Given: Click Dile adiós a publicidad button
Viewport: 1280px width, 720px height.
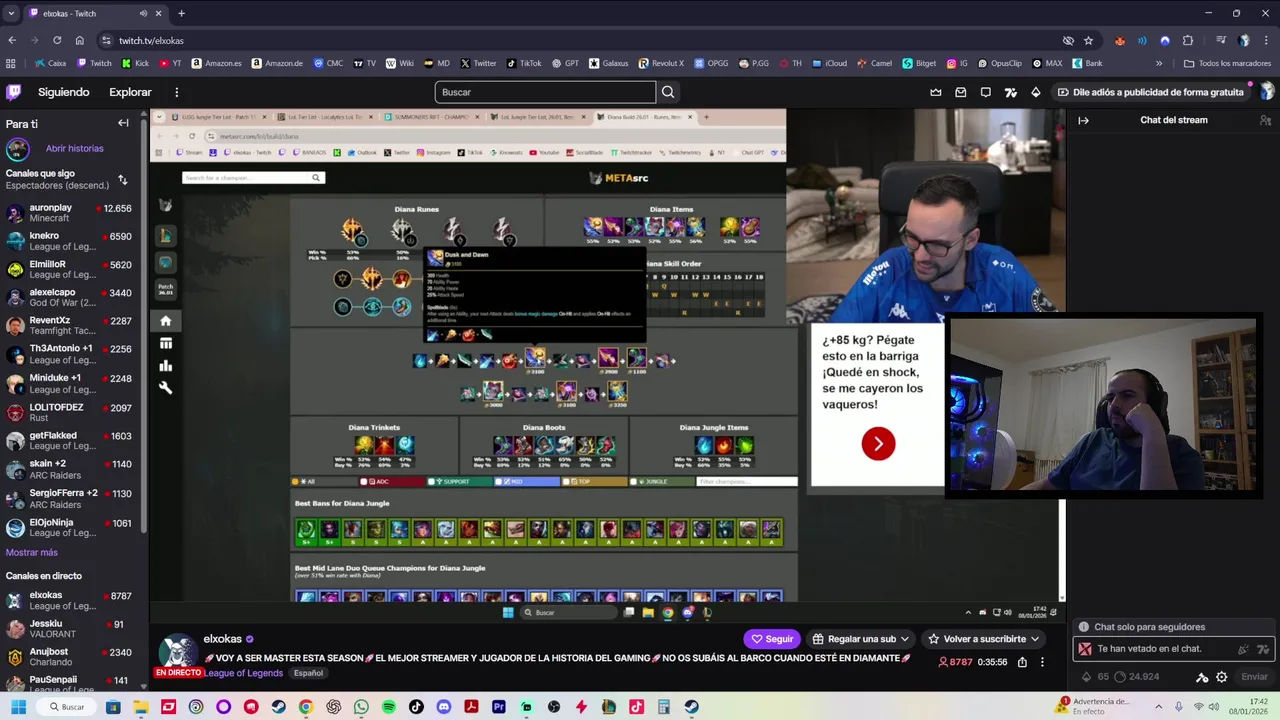Looking at the screenshot, I should pyautogui.click(x=1151, y=92).
